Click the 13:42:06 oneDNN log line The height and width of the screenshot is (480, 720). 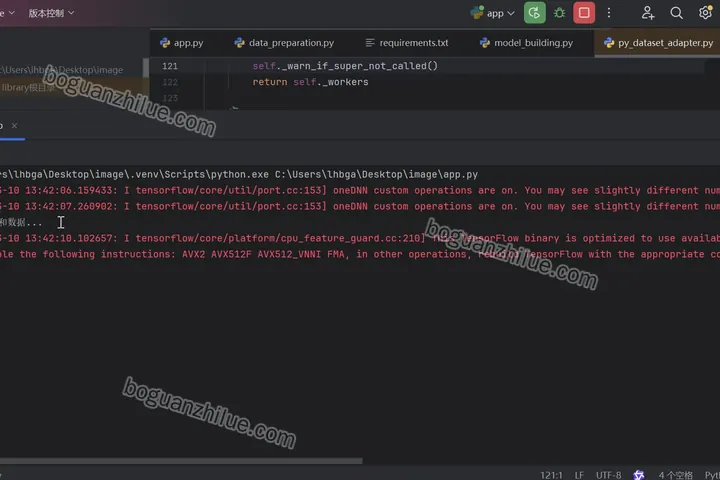pos(360,190)
